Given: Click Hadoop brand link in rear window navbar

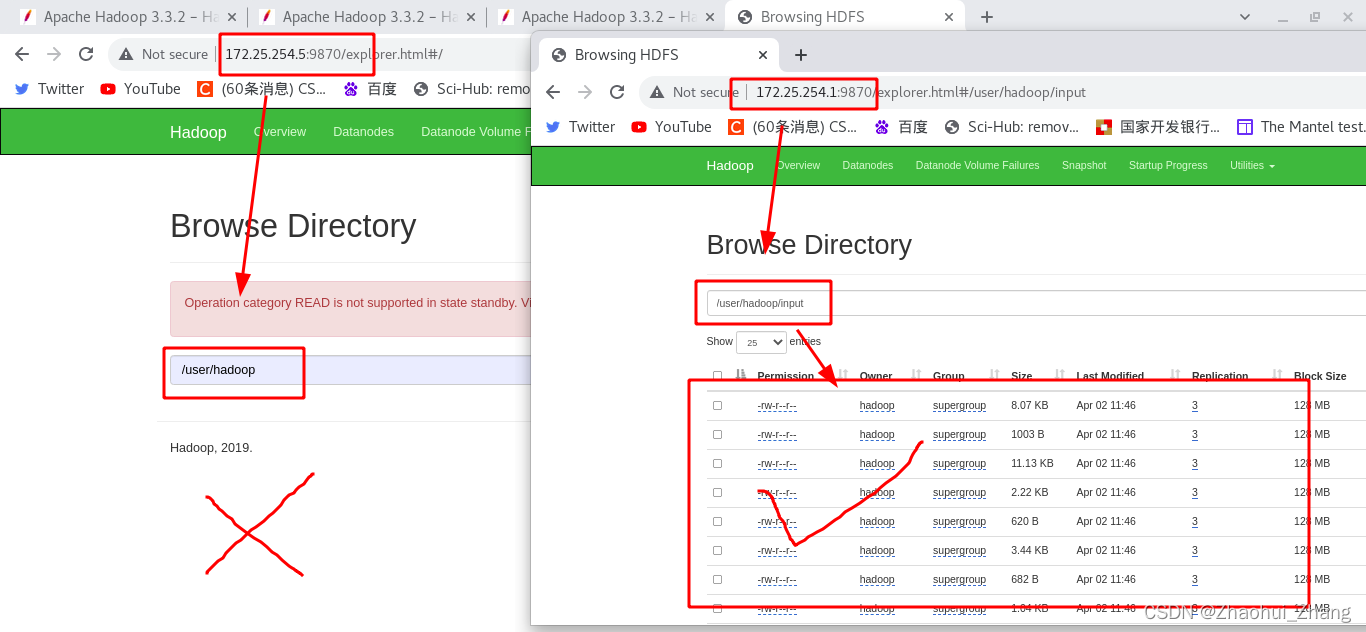Looking at the screenshot, I should 198,132.
